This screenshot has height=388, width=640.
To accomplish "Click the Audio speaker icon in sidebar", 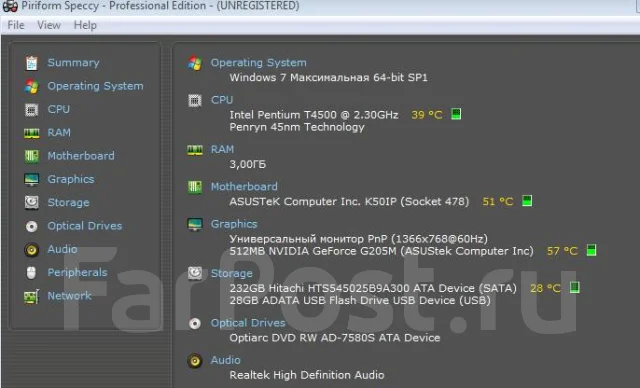I will (x=31, y=249).
